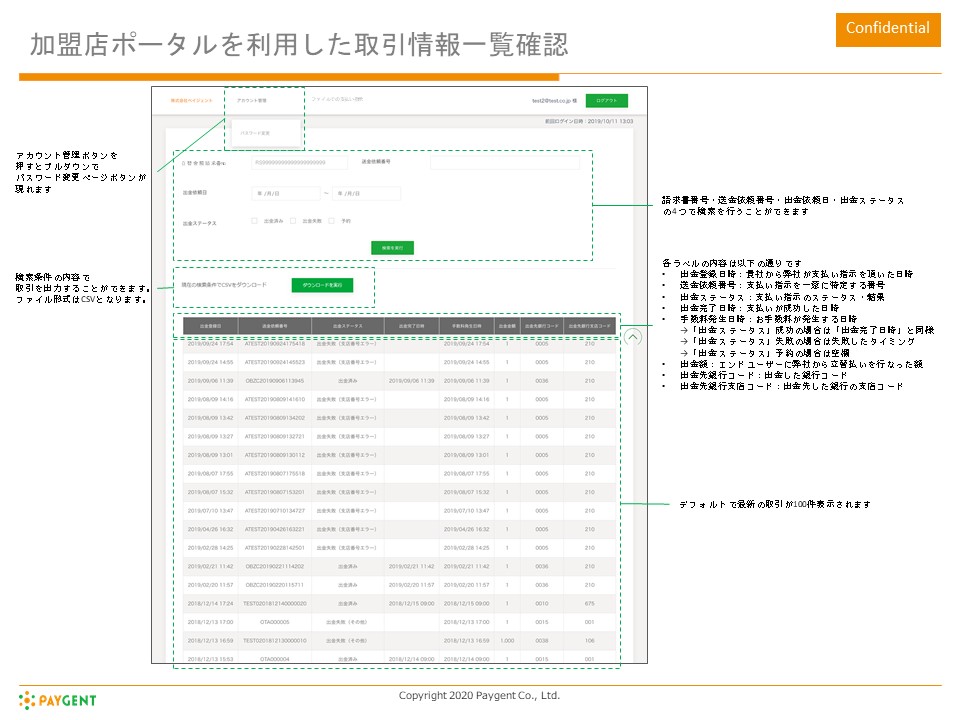Open the 出金依頼日 start date picker

click(284, 193)
